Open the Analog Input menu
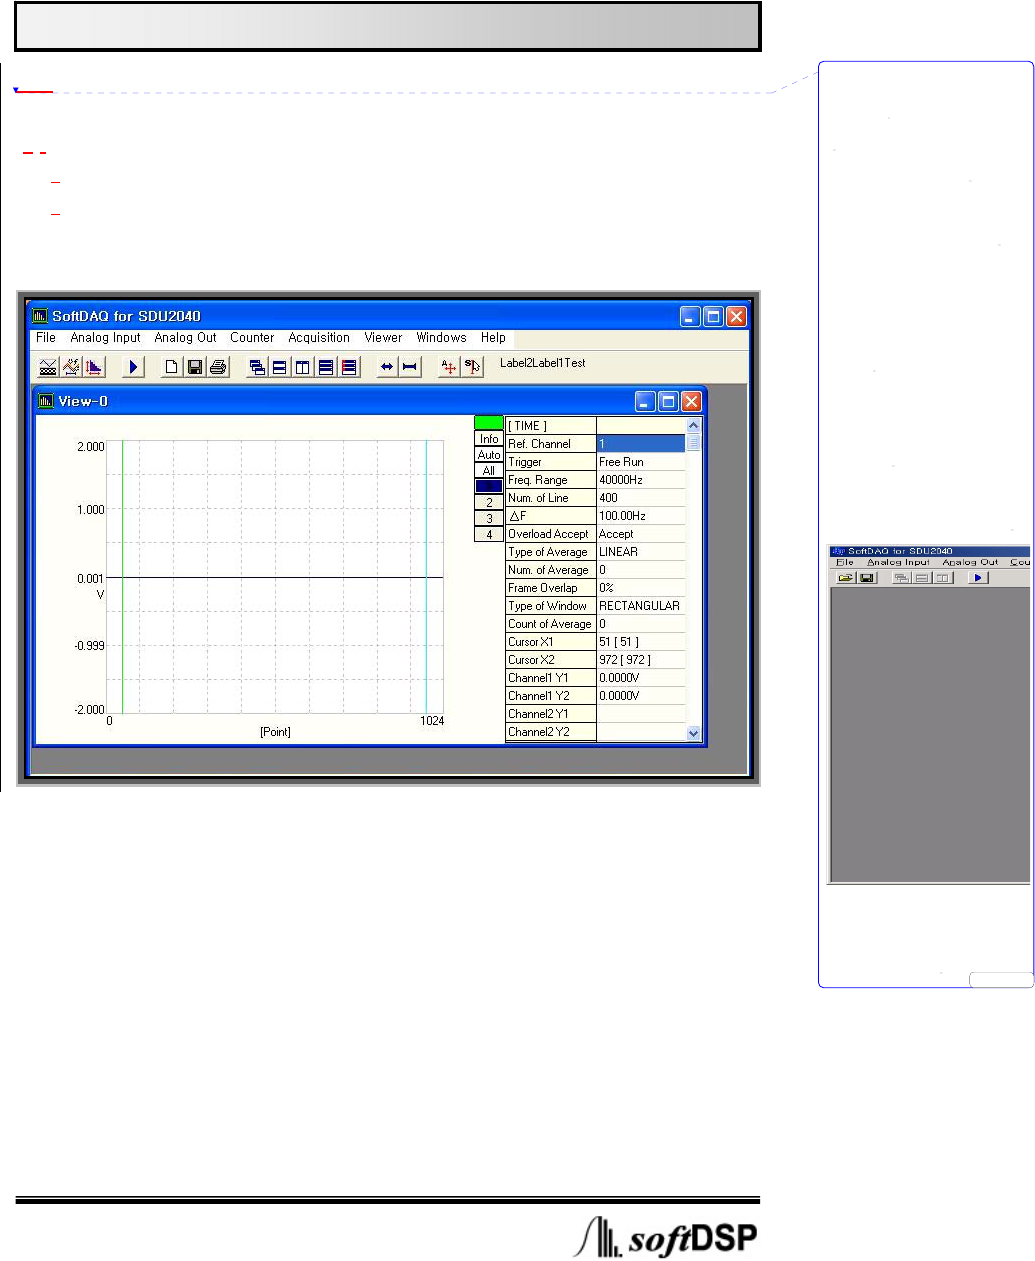 pos(105,338)
